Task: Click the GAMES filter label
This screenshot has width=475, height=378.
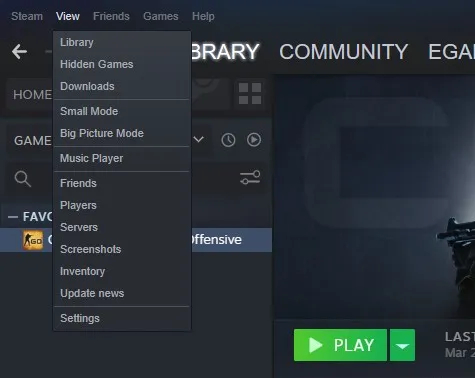Action: coord(33,141)
